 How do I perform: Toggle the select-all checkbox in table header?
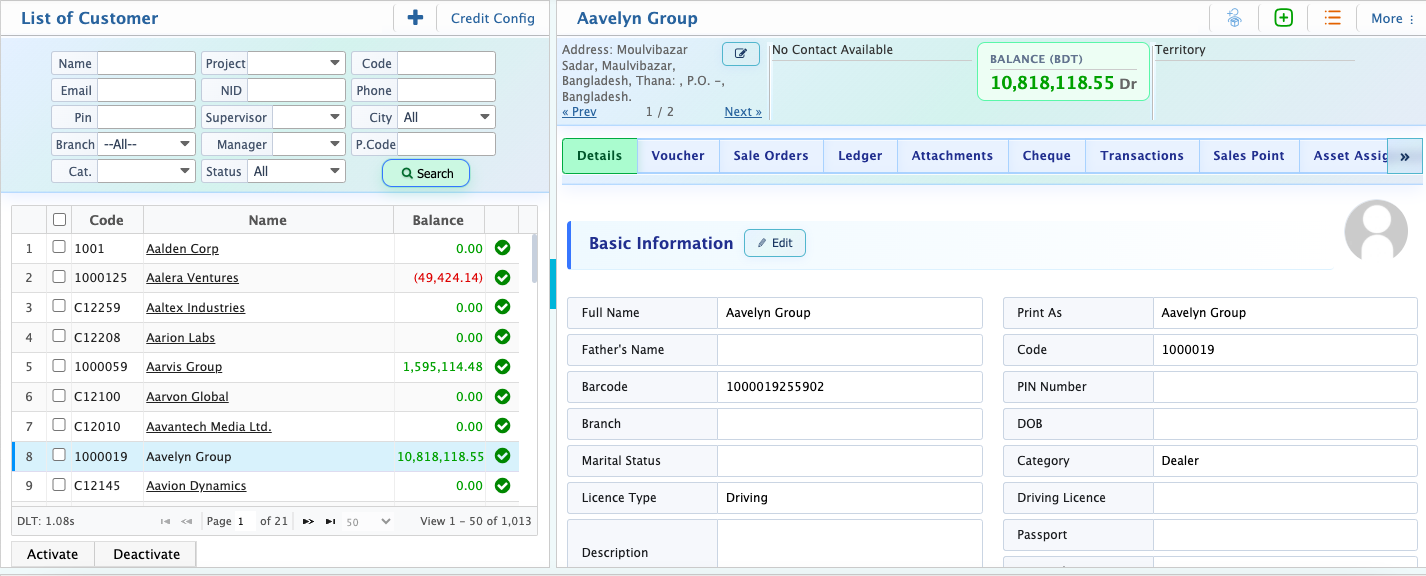[x=59, y=220]
